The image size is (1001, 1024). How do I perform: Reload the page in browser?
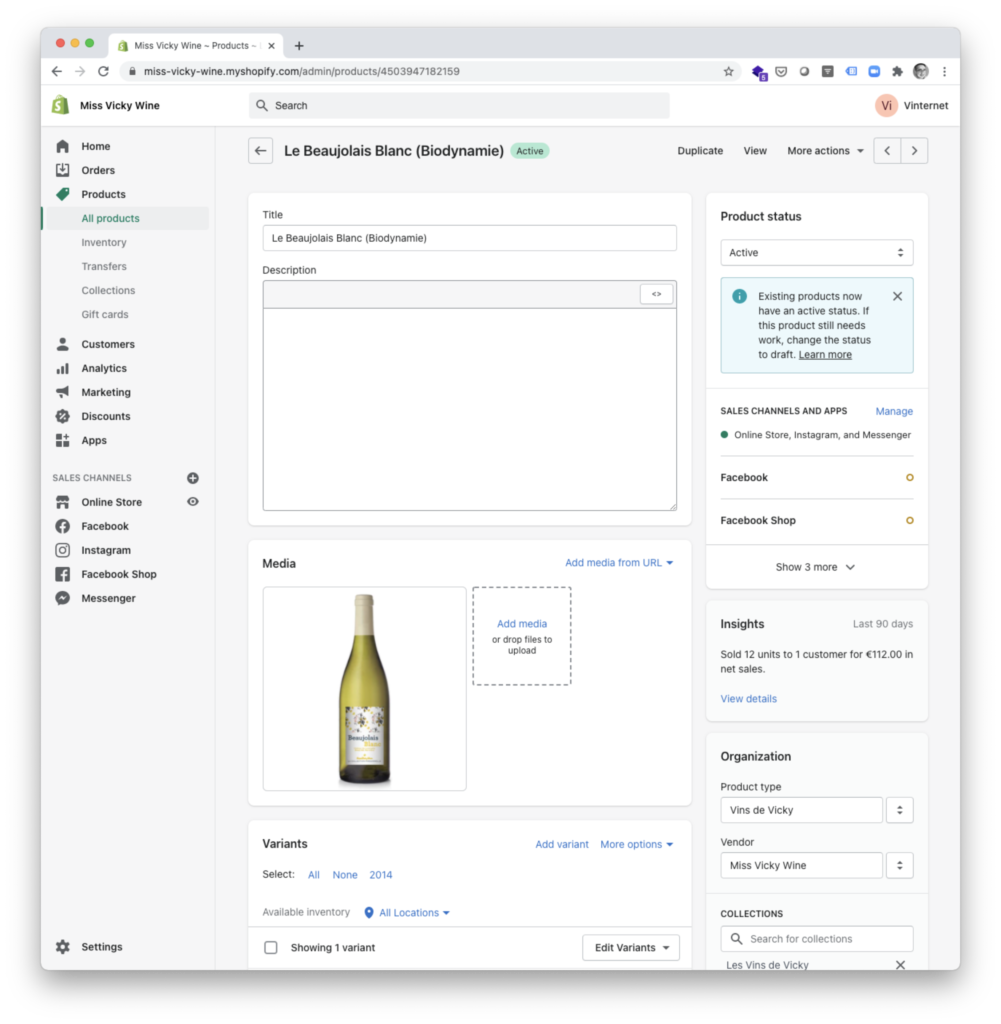point(103,71)
